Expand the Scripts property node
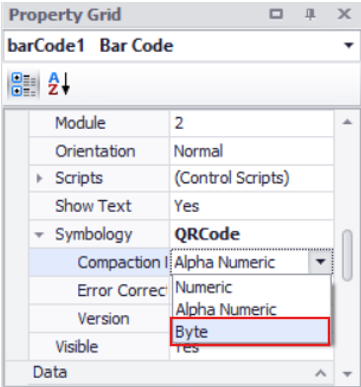The image size is (361, 387). (39, 178)
